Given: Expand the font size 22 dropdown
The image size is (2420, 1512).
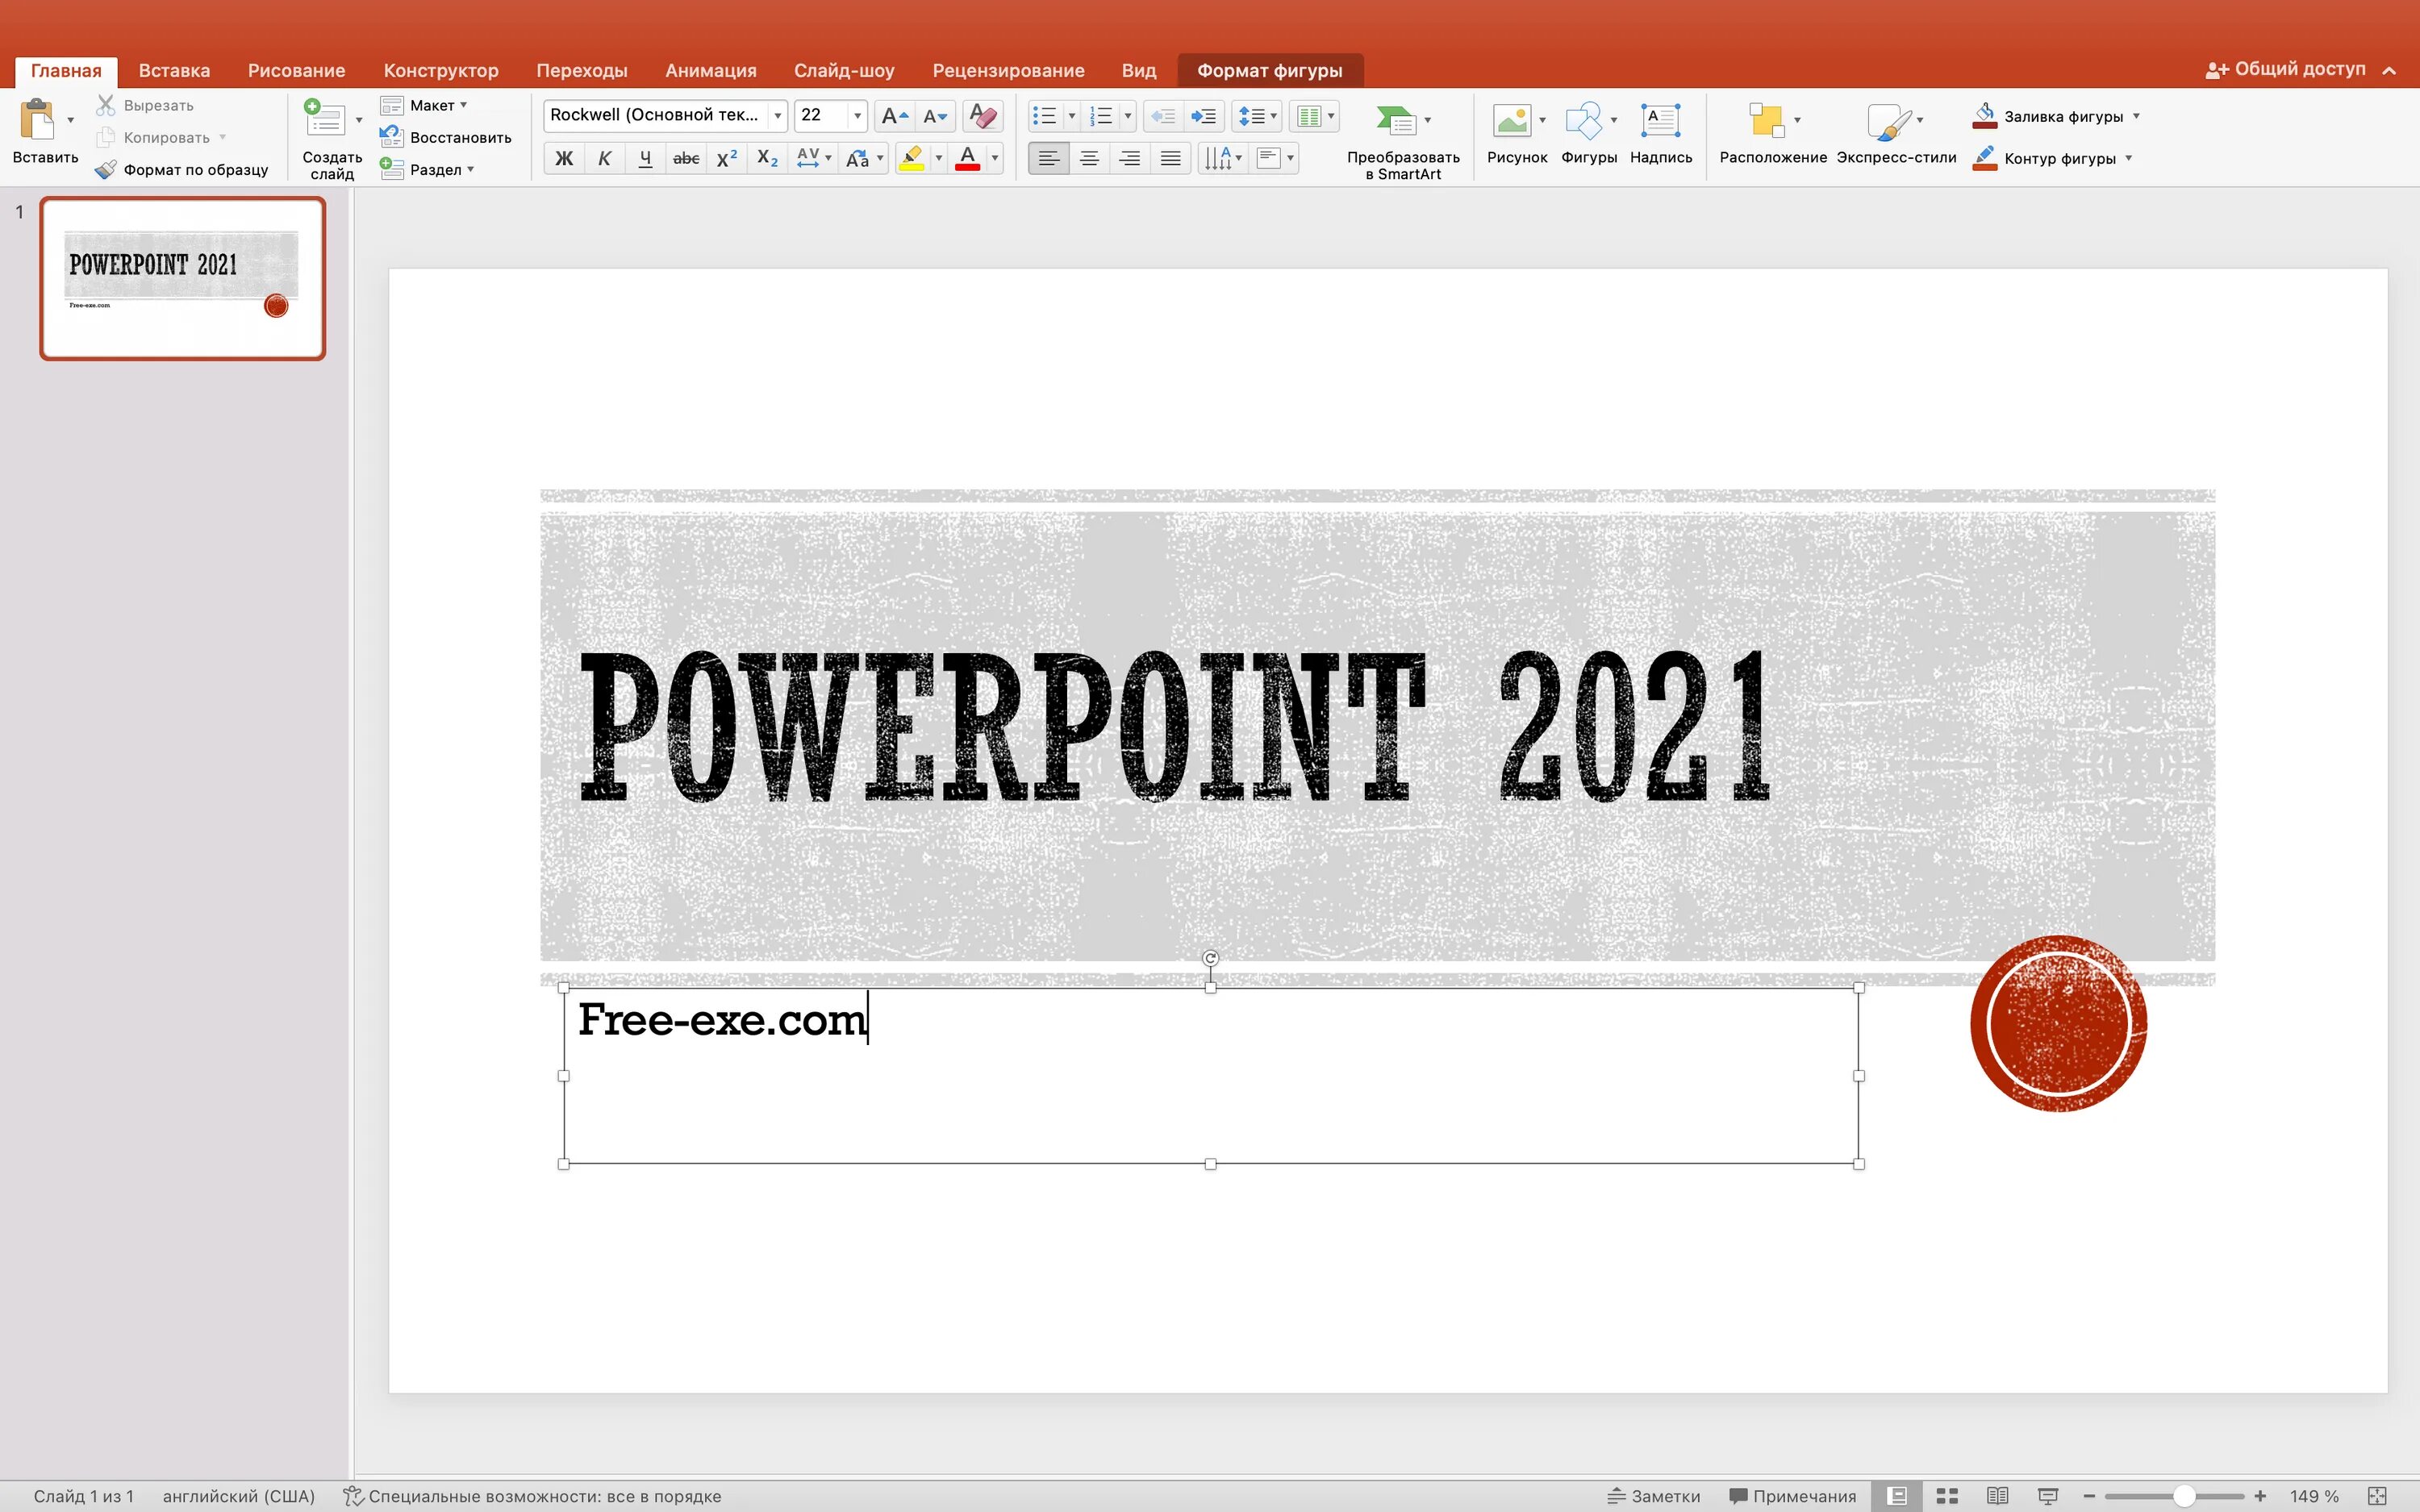Looking at the screenshot, I should pos(857,116).
